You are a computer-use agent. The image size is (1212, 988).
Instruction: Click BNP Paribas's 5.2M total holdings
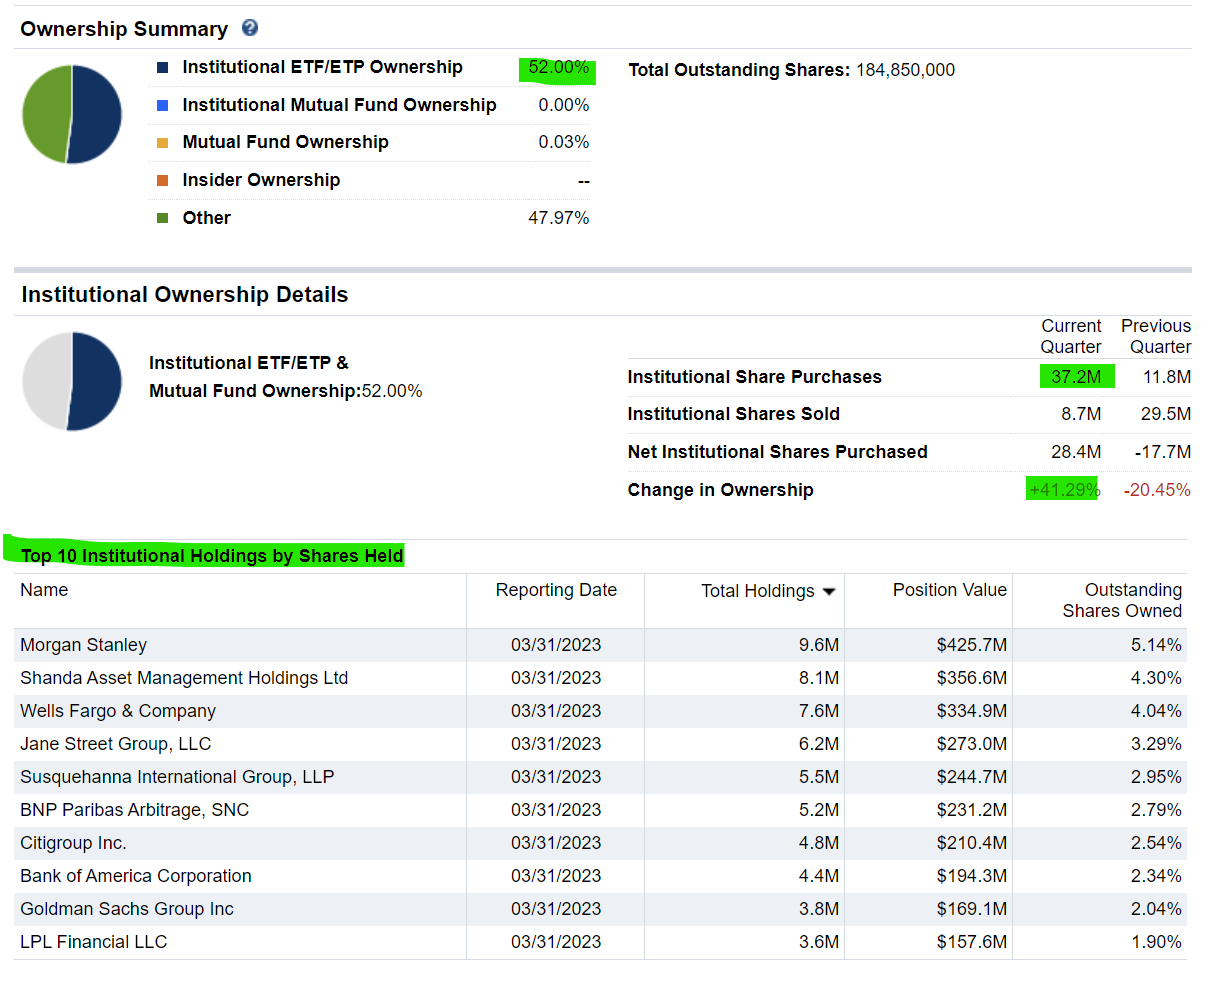click(x=819, y=810)
